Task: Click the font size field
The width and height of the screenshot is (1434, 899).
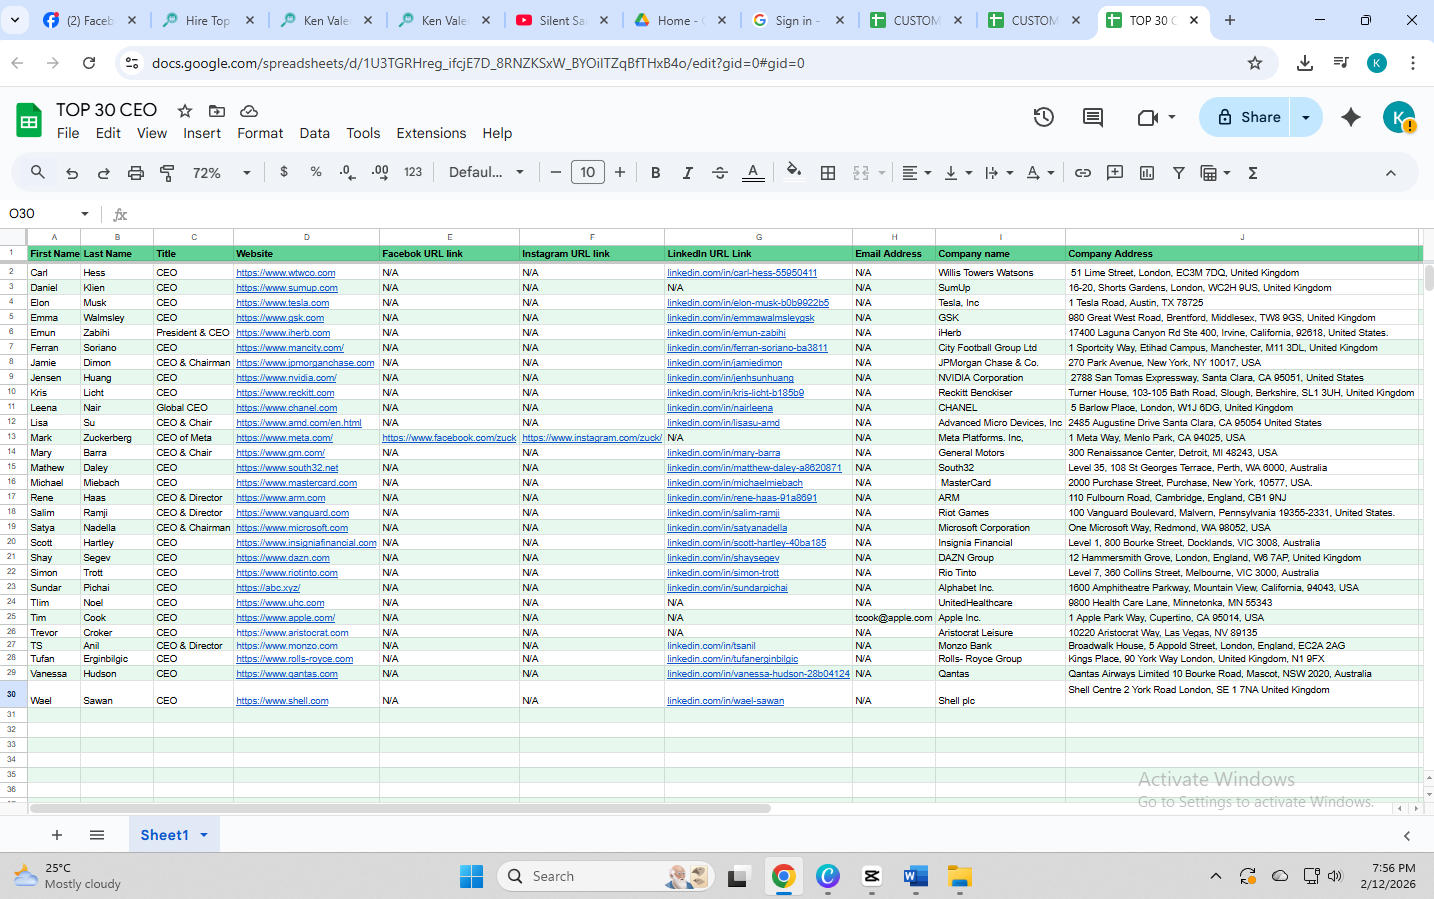Action: tap(588, 173)
